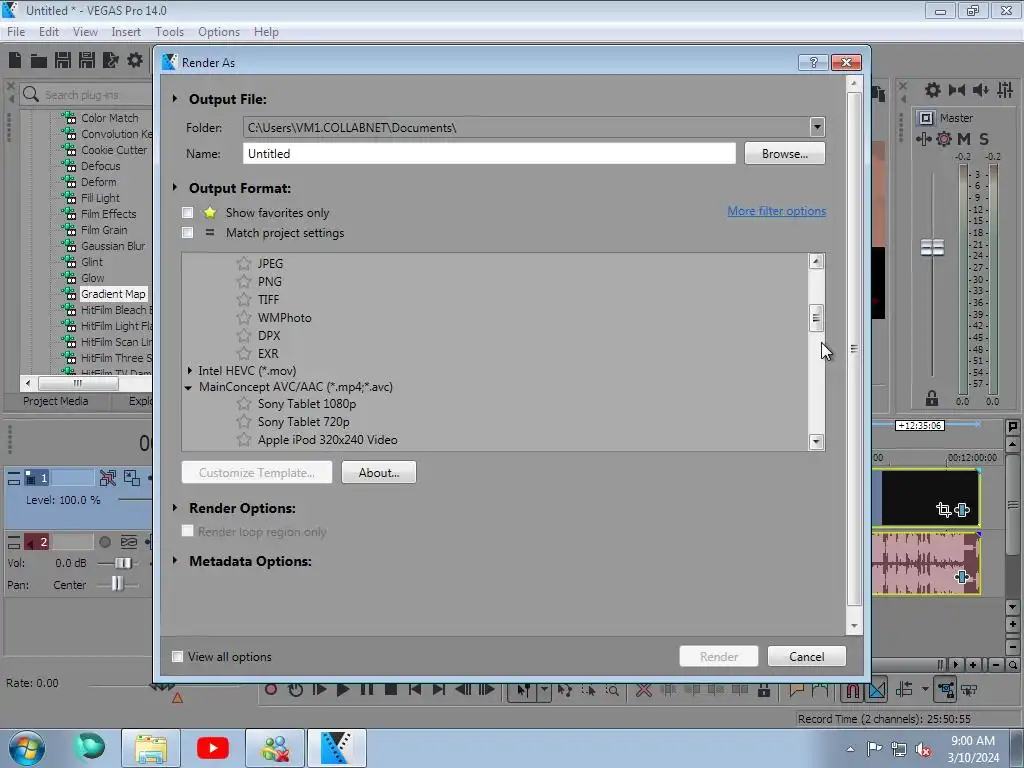Click Go to Start in transport bar
This screenshot has width=1024, height=768.
[x=415, y=690]
